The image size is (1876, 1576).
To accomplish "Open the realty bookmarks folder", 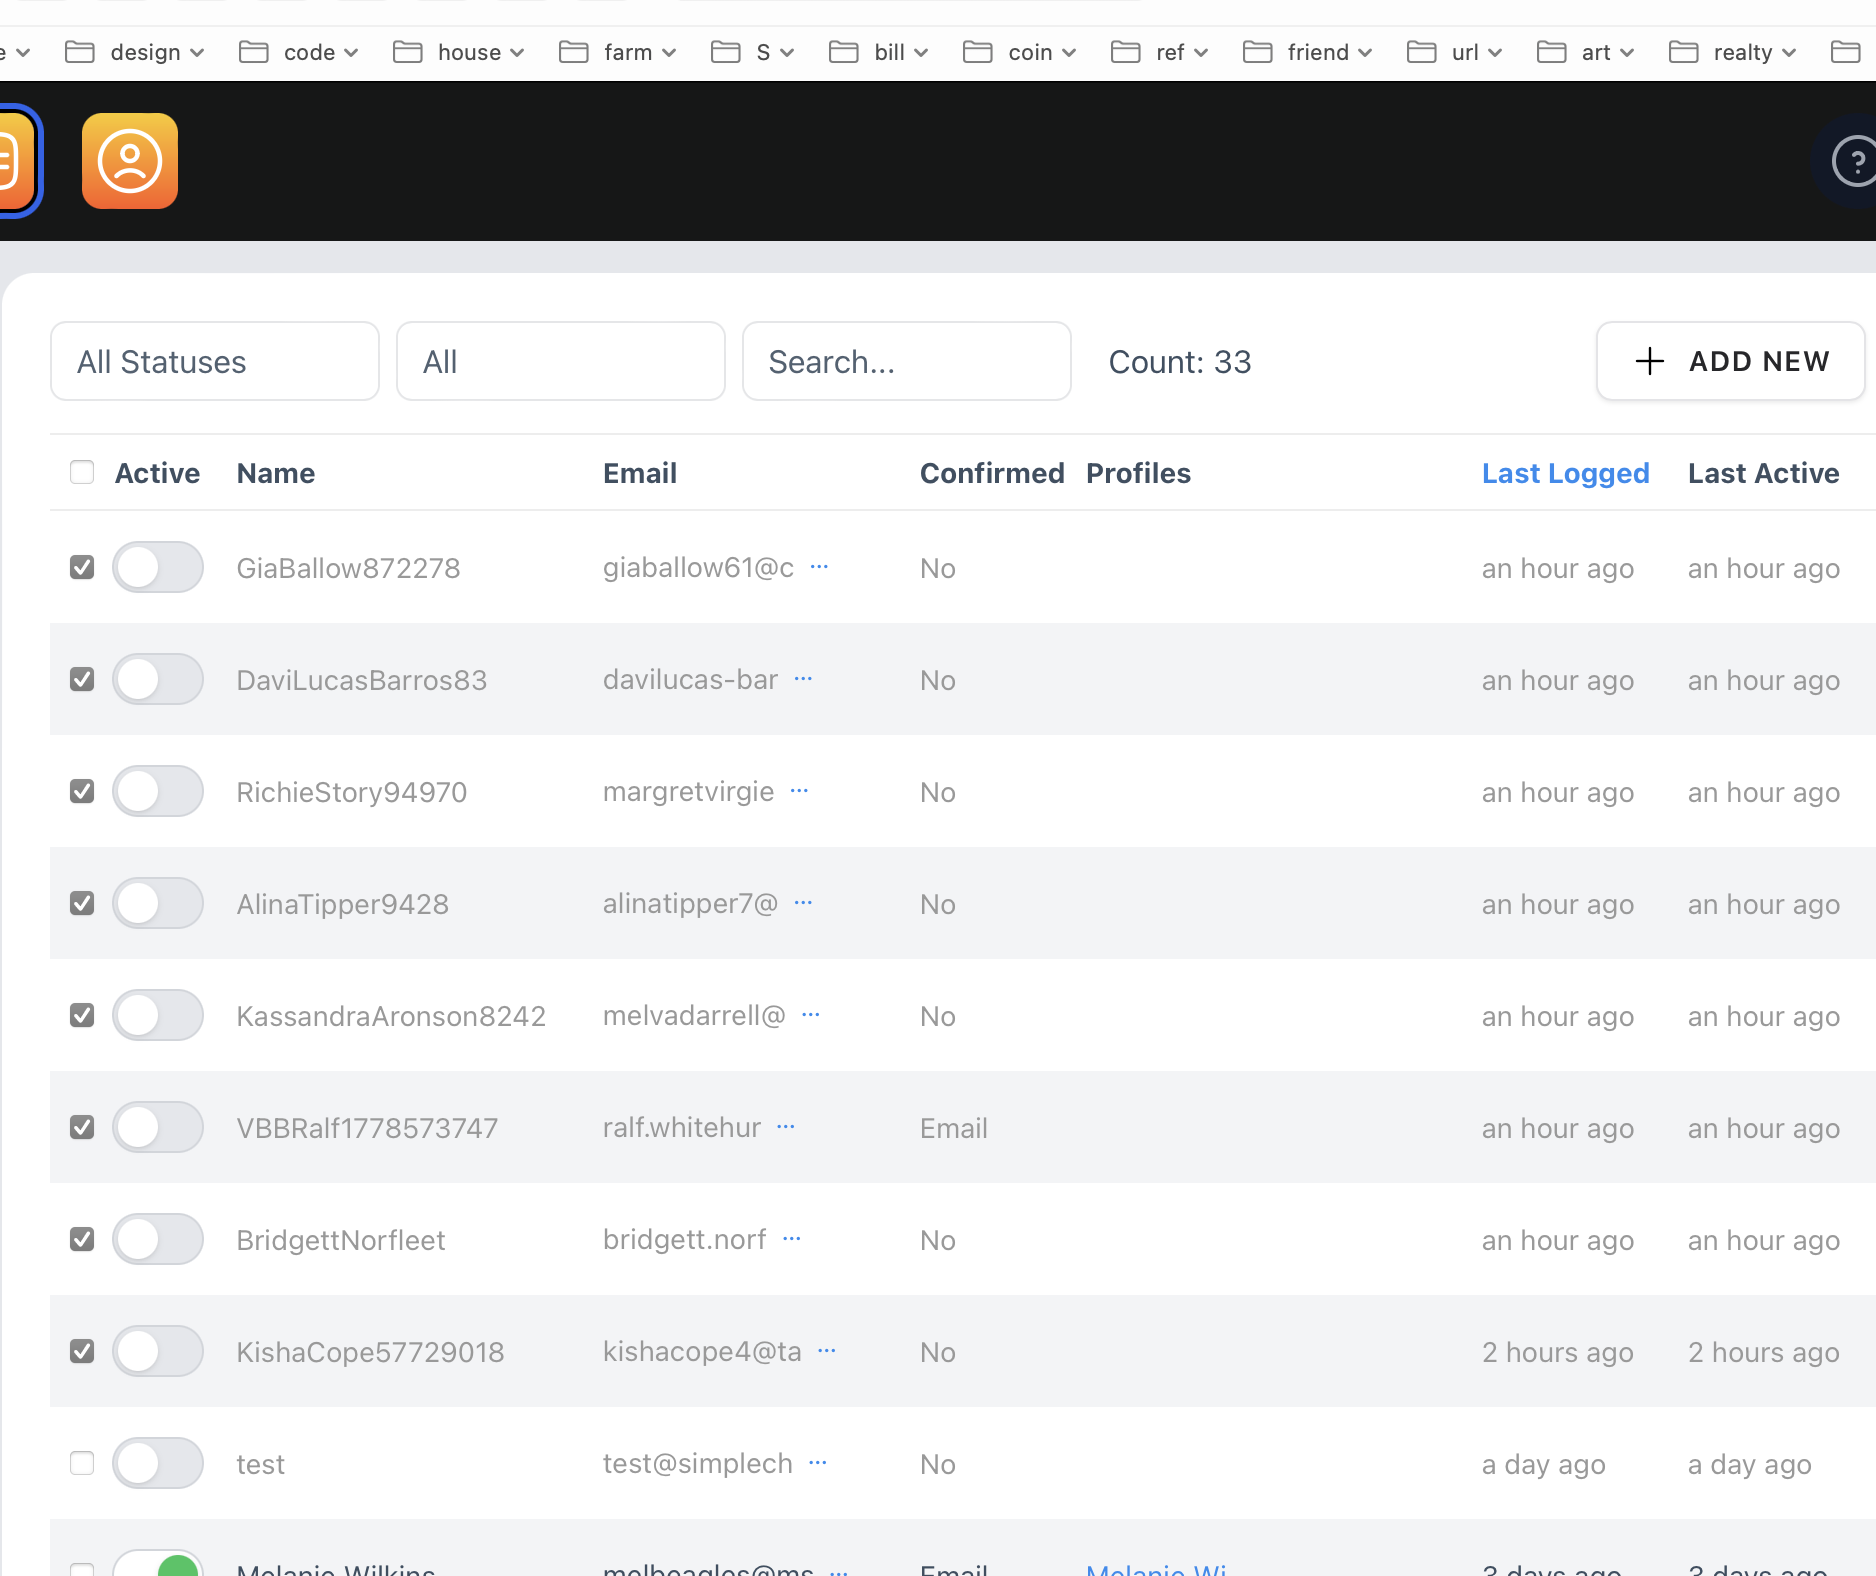I will [x=1733, y=52].
